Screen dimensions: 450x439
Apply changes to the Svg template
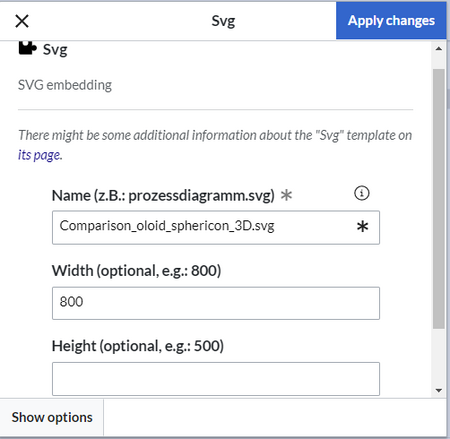(391, 21)
